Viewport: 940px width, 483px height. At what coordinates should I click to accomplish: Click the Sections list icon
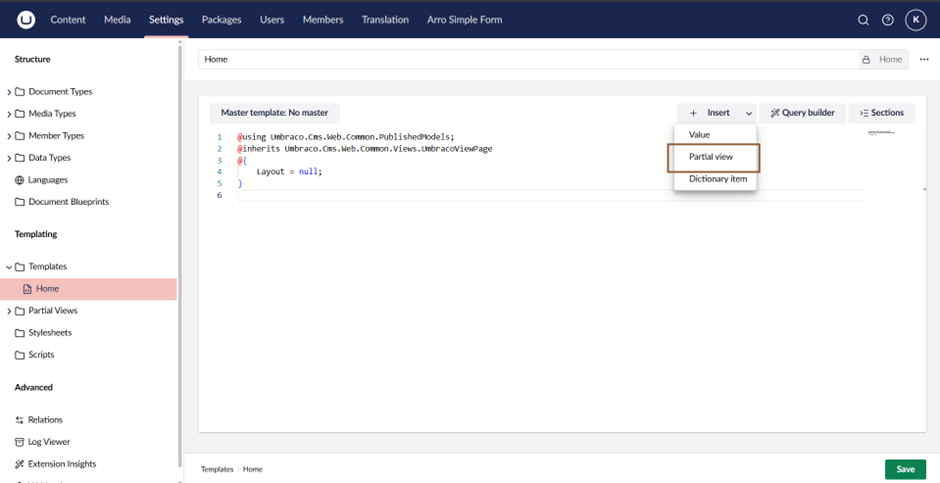coord(864,113)
